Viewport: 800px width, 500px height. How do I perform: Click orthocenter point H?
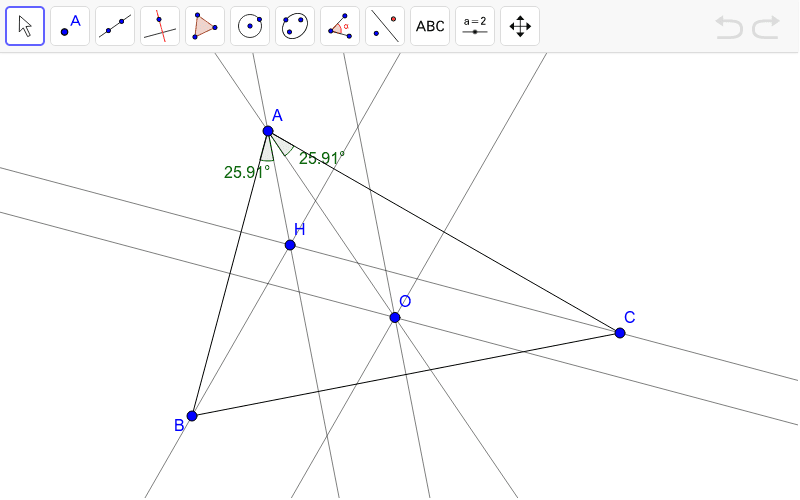click(x=290, y=245)
